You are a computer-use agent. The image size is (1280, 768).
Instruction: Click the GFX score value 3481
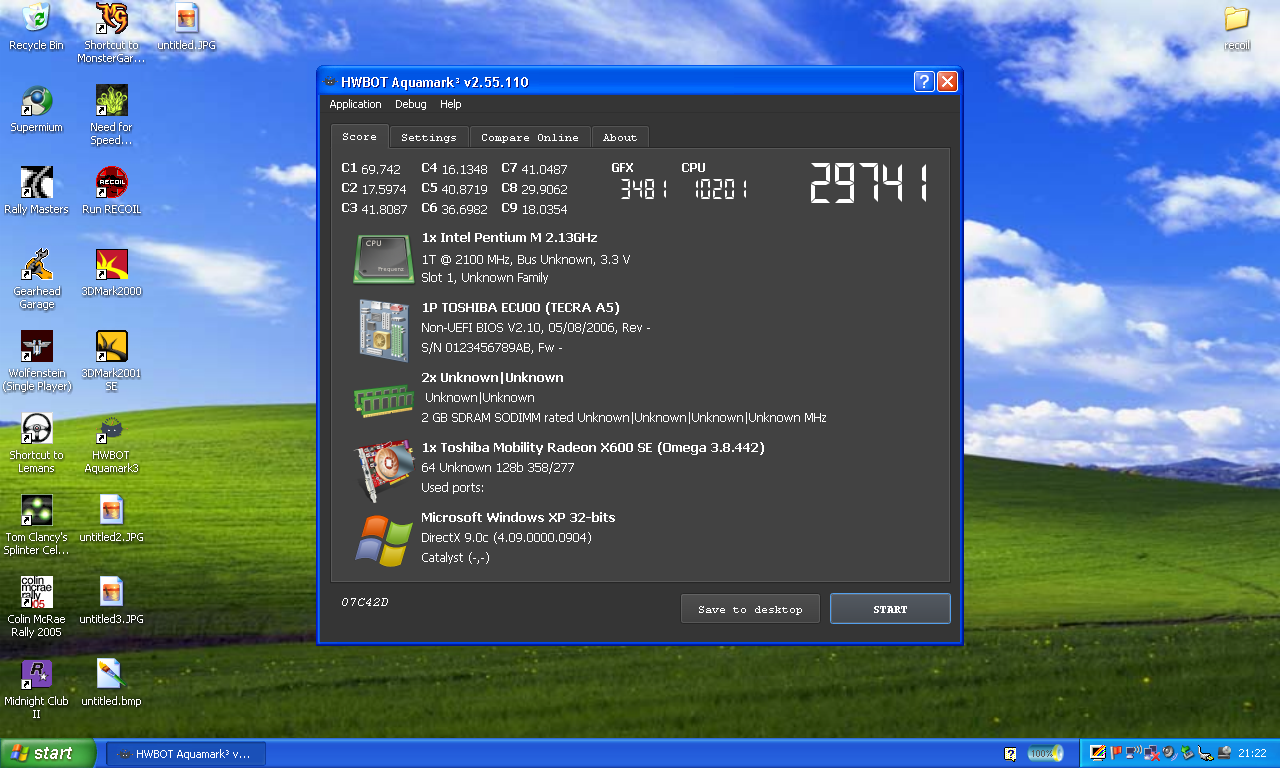click(x=643, y=189)
